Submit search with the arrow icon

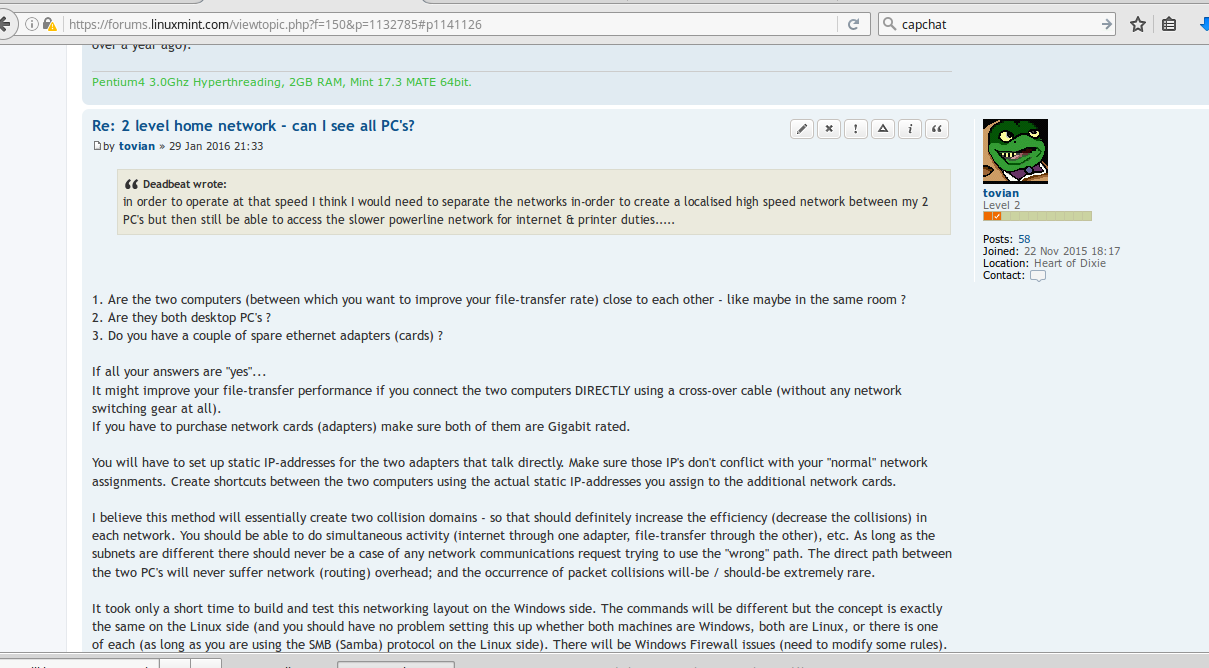(1106, 24)
